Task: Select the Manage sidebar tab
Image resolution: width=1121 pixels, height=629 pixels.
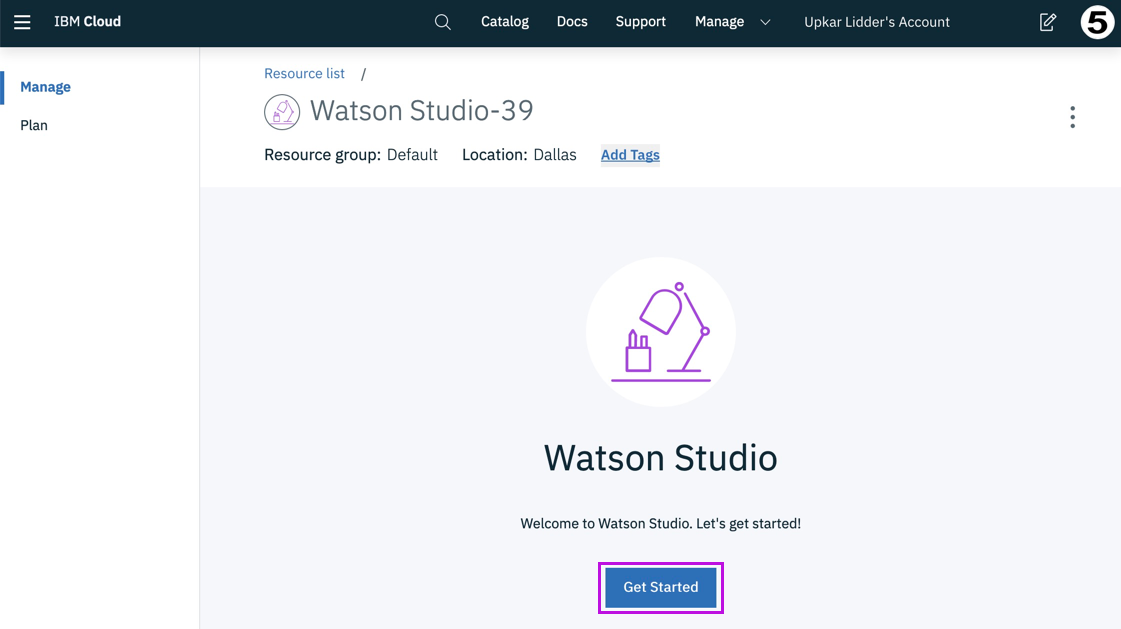Action: (x=45, y=87)
